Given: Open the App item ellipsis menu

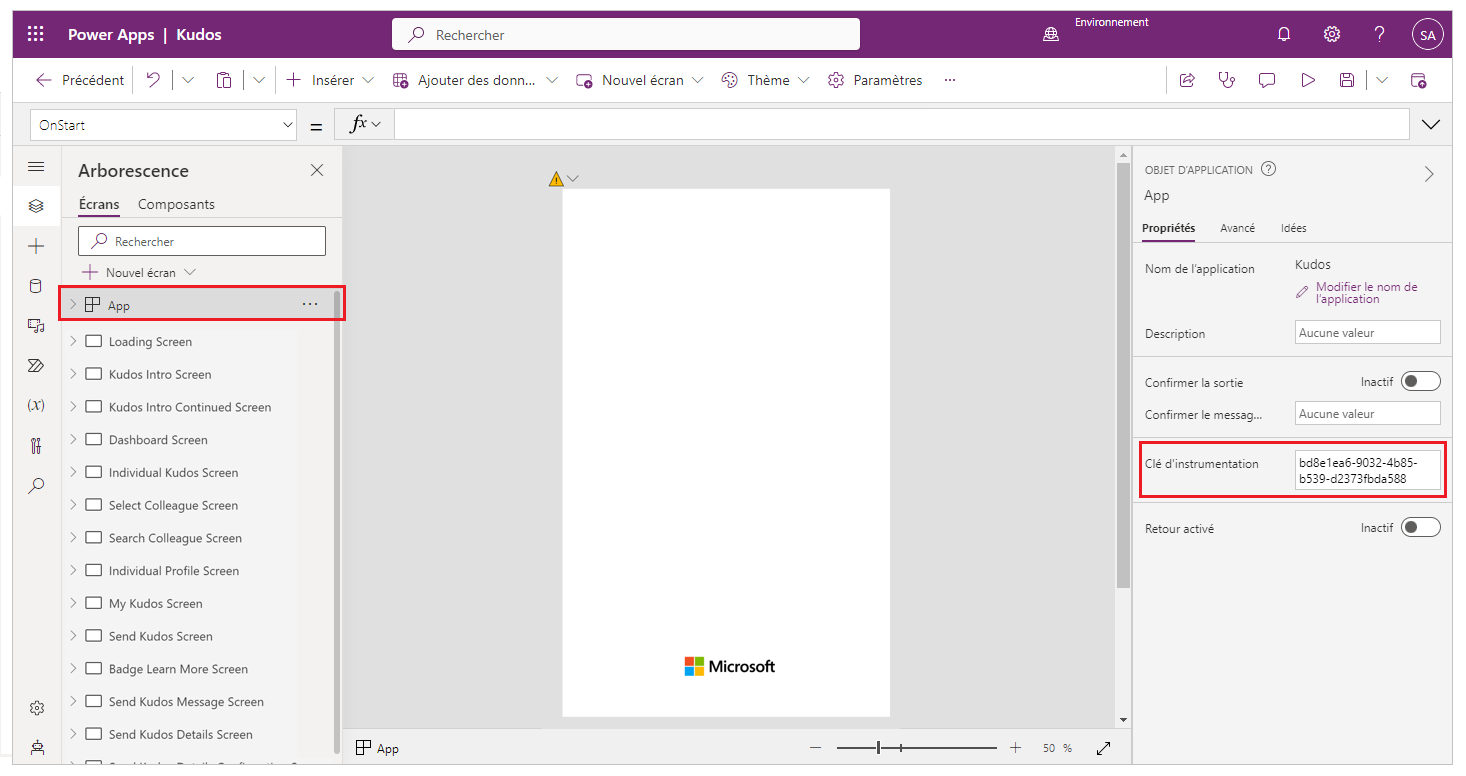Looking at the screenshot, I should [x=310, y=304].
